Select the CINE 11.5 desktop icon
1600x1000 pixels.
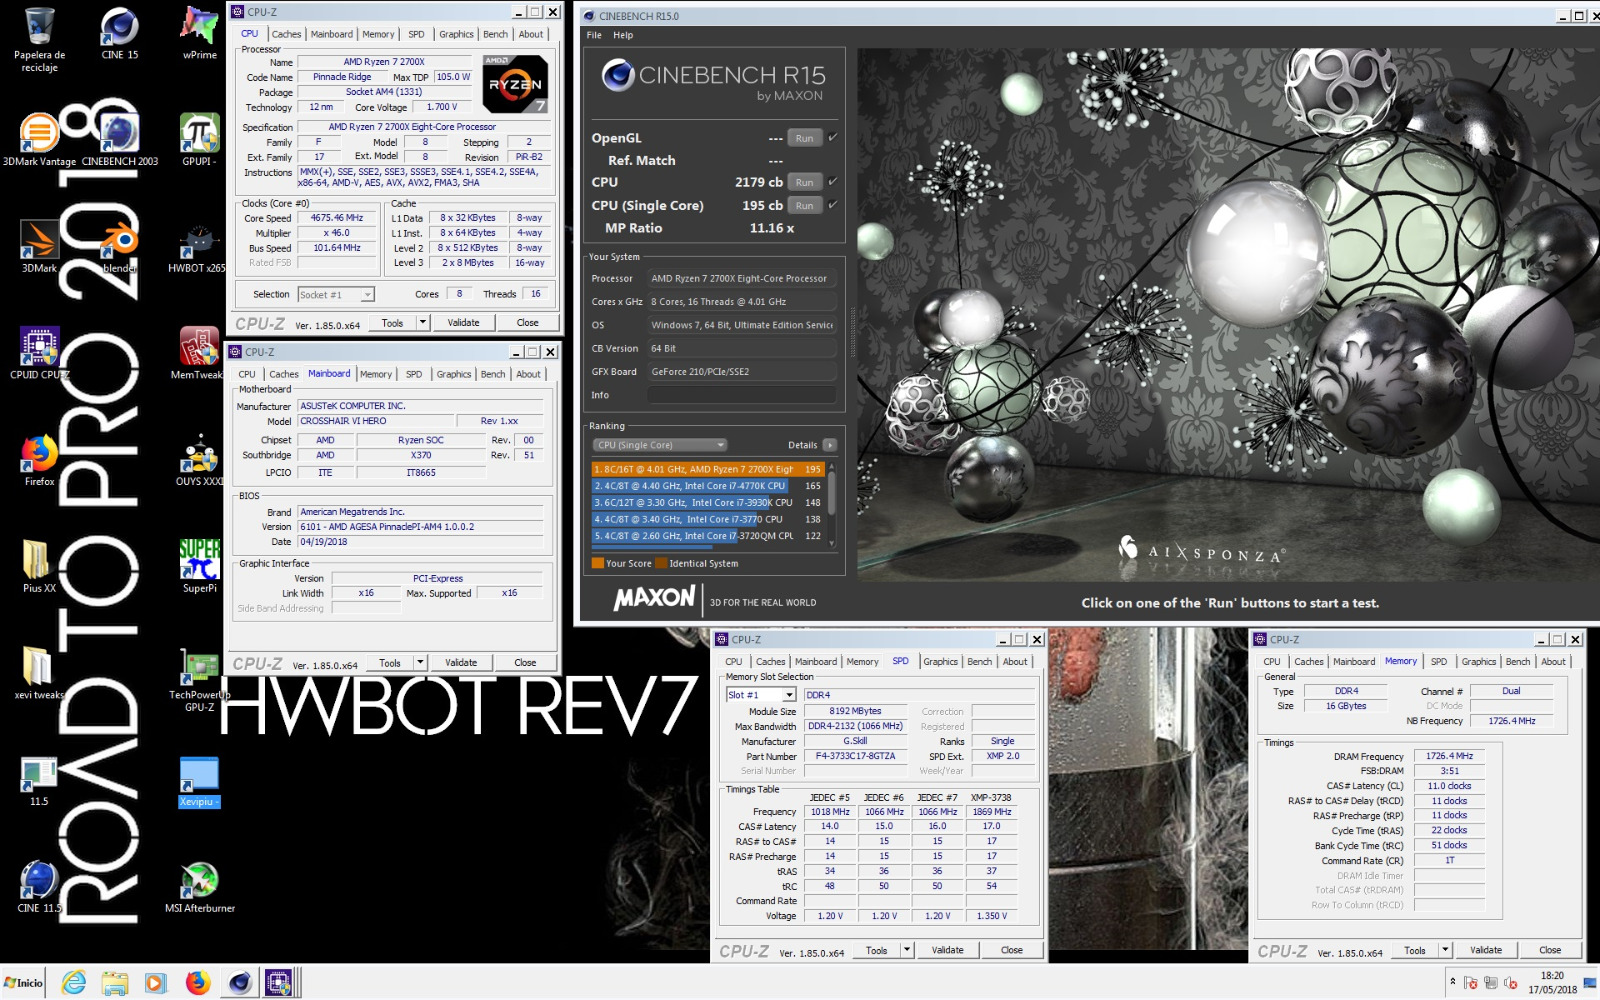point(39,887)
